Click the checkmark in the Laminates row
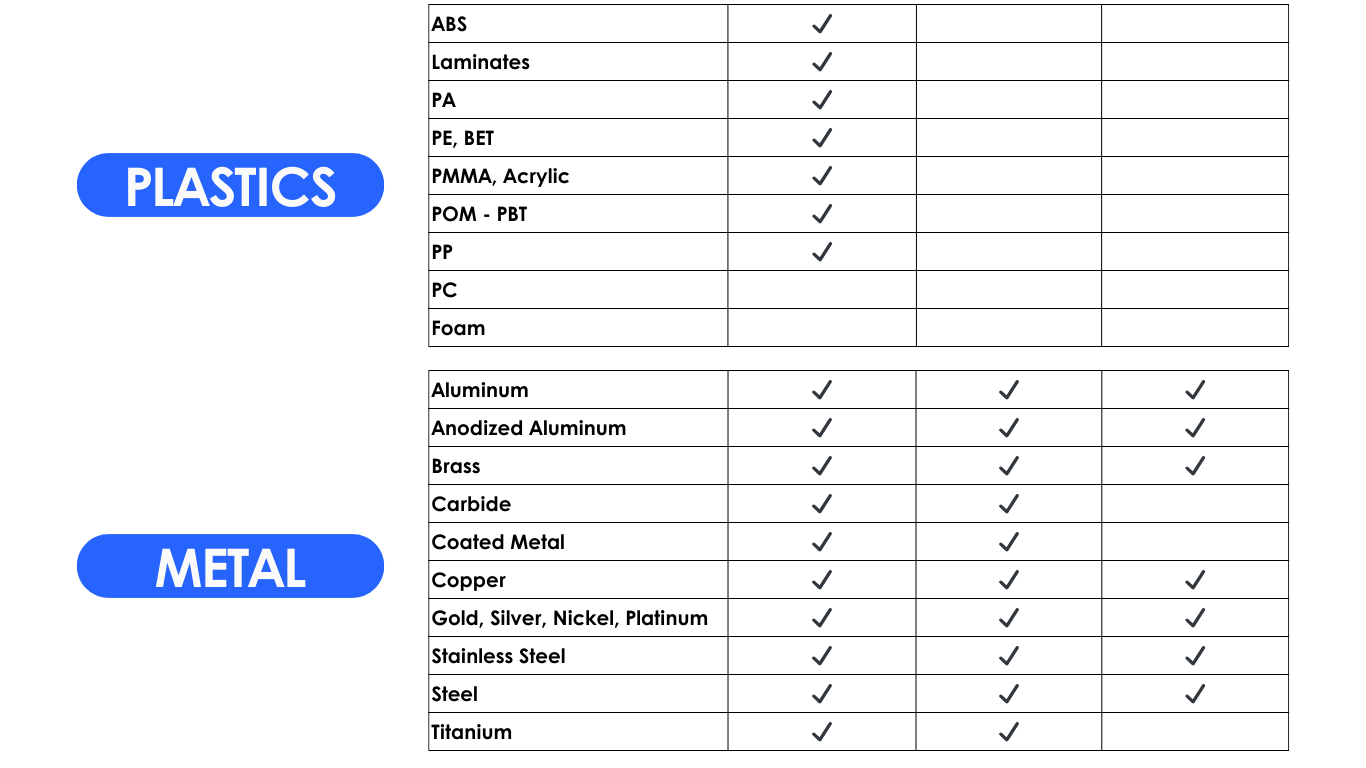 [x=822, y=62]
